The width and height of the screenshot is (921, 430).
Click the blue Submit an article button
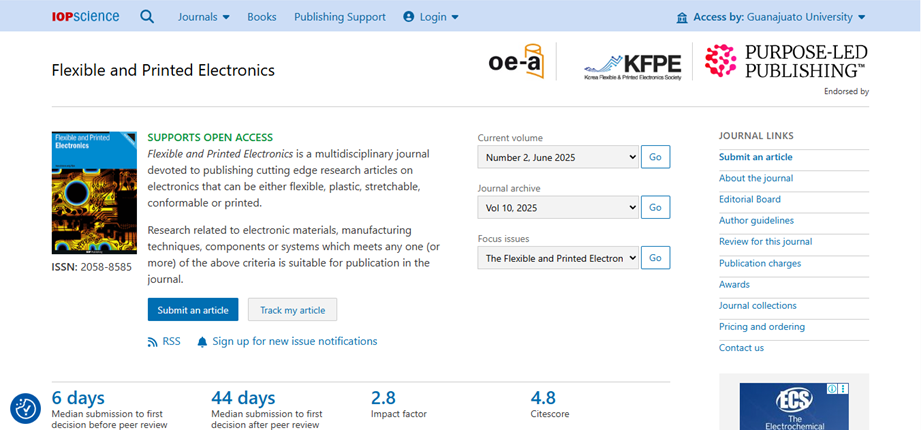[193, 310]
